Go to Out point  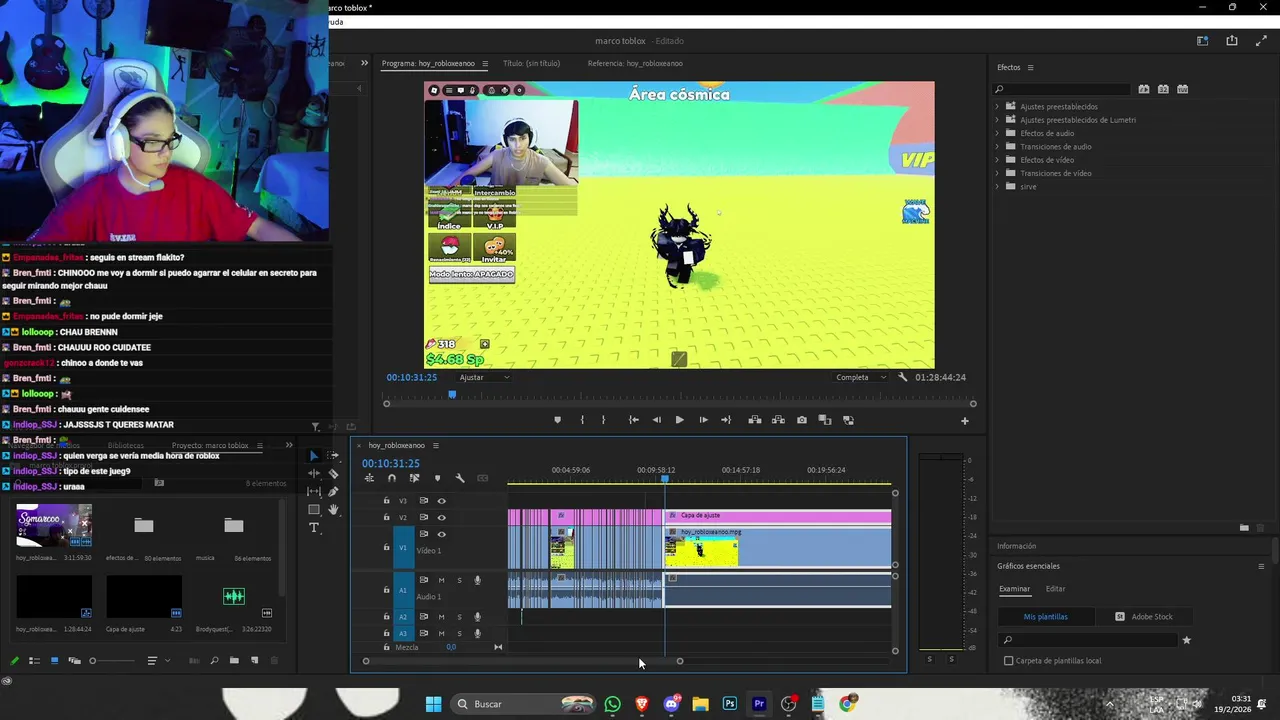(726, 420)
